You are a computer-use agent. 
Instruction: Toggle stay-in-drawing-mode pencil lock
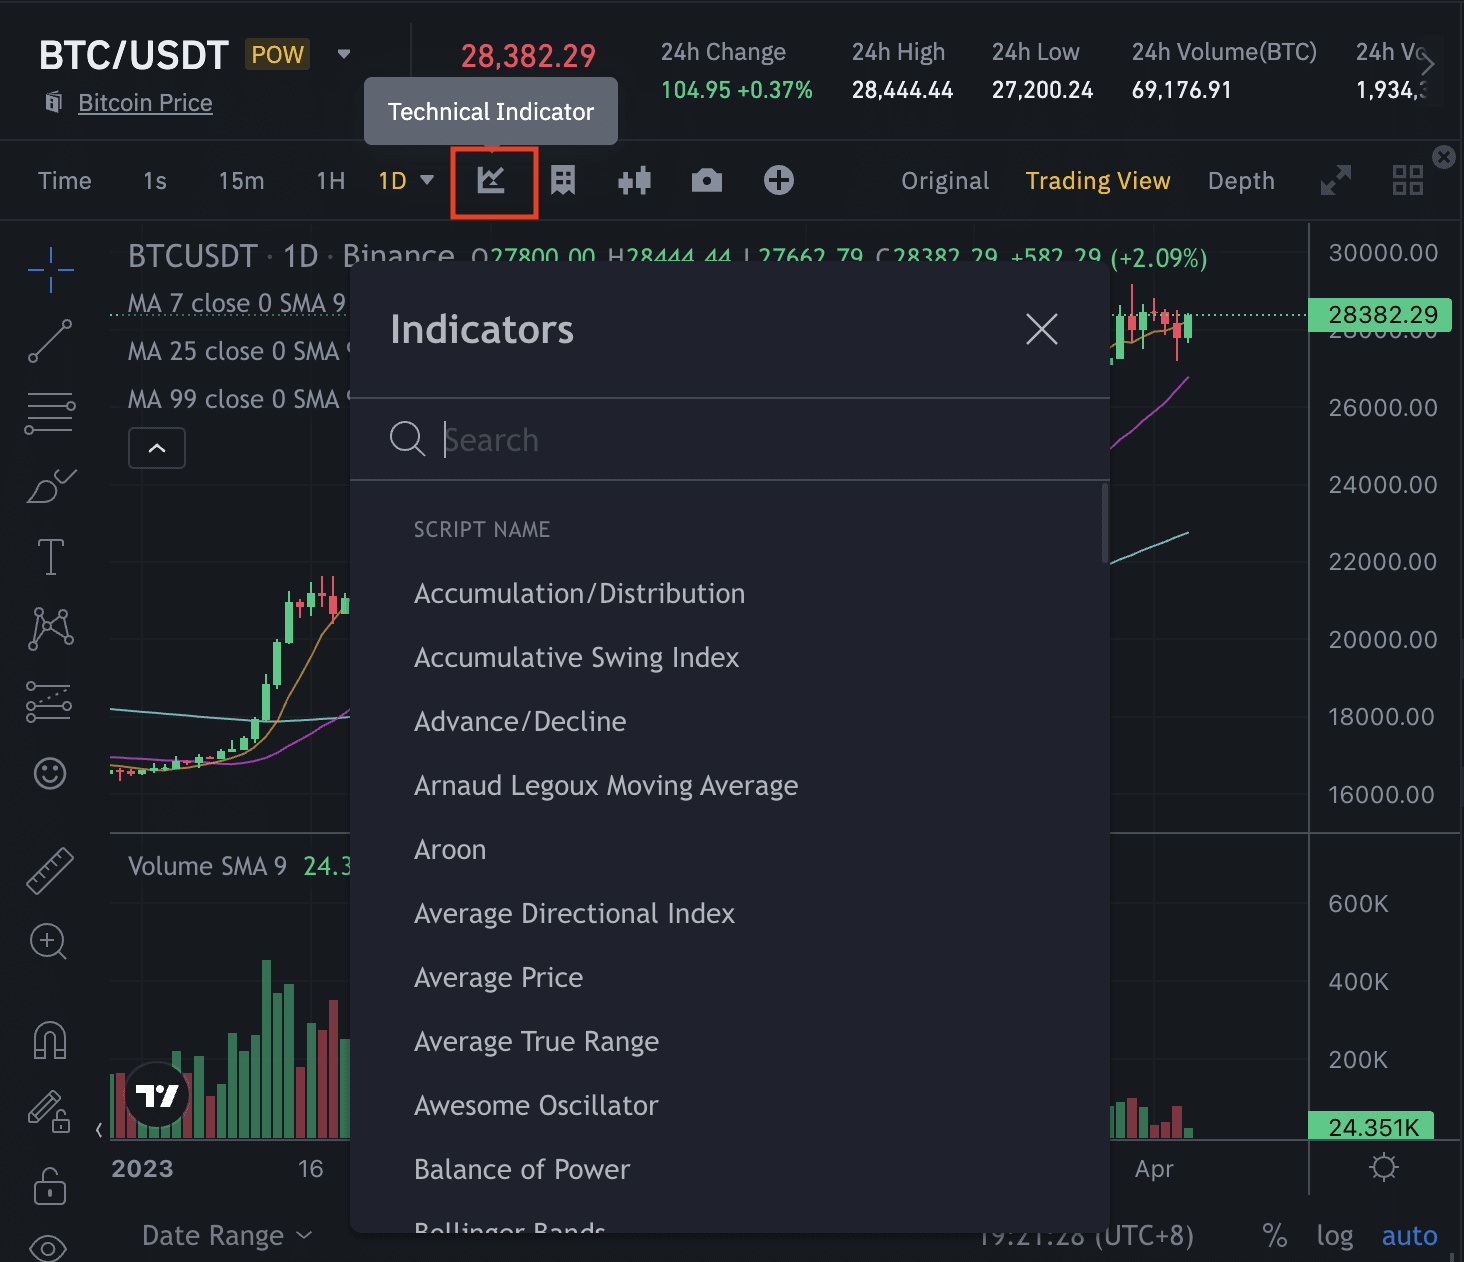coord(50,1111)
